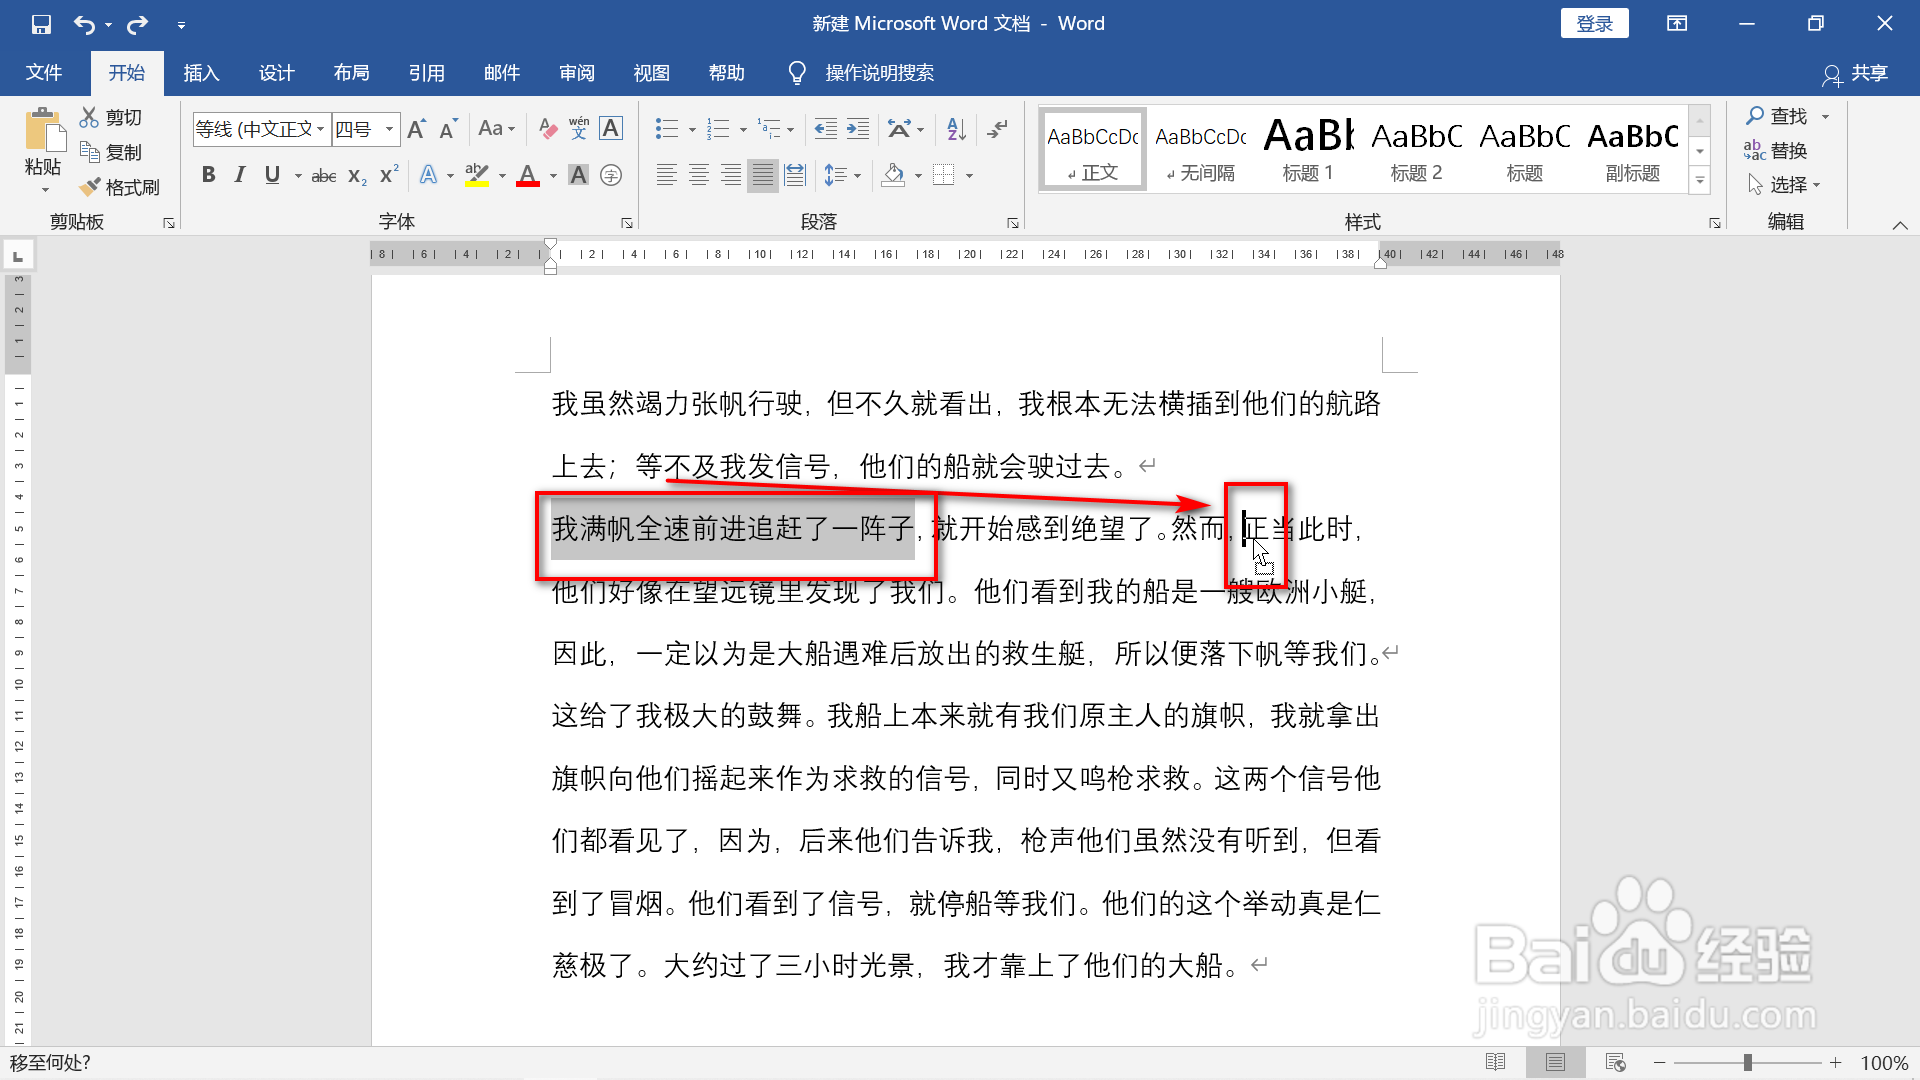Apply underline to selected text
Viewport: 1920px width, 1080px height.
coord(272,175)
